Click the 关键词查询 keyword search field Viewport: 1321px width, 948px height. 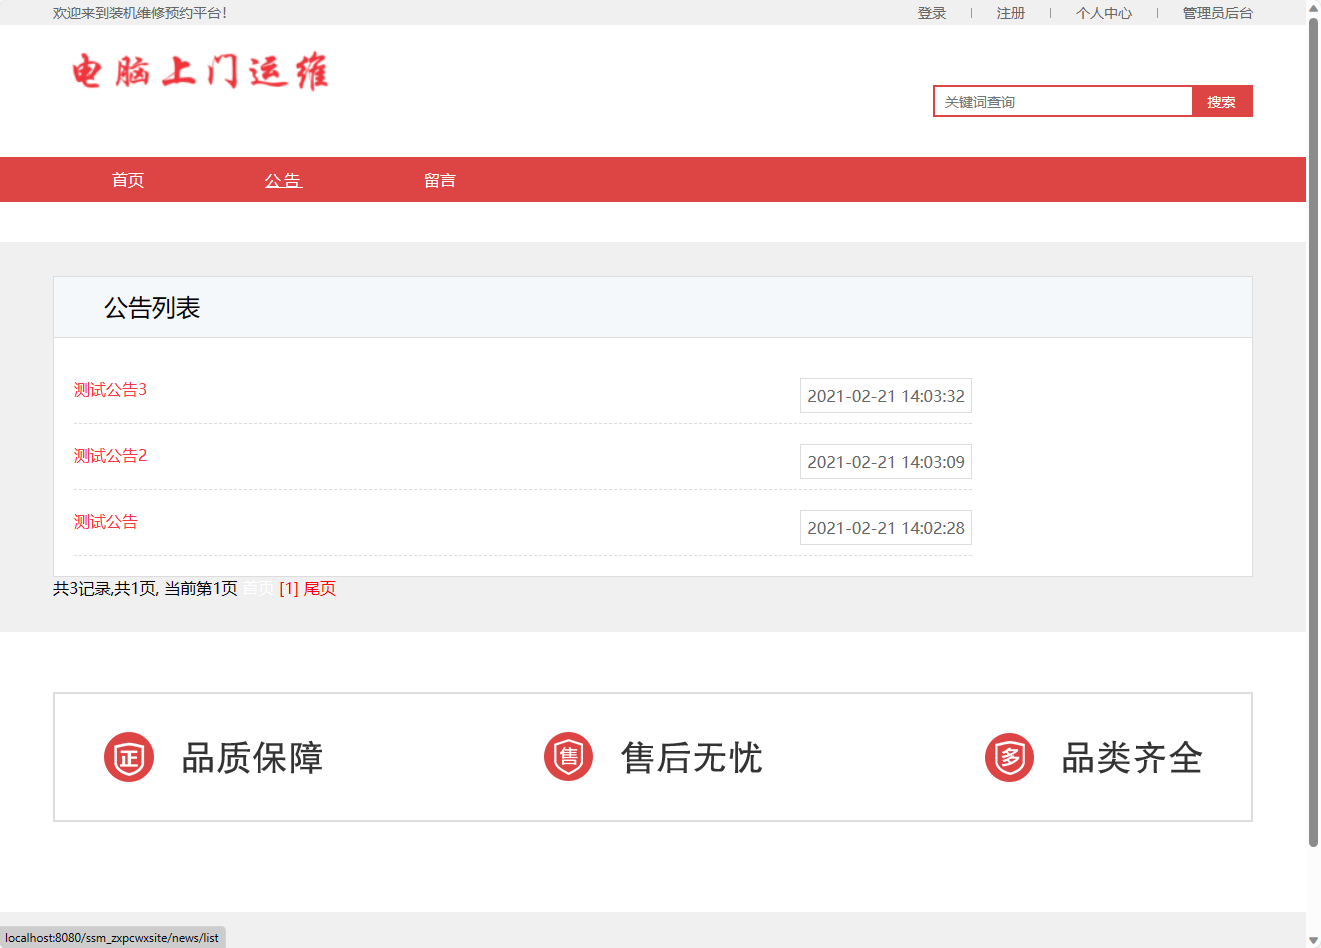point(1062,100)
